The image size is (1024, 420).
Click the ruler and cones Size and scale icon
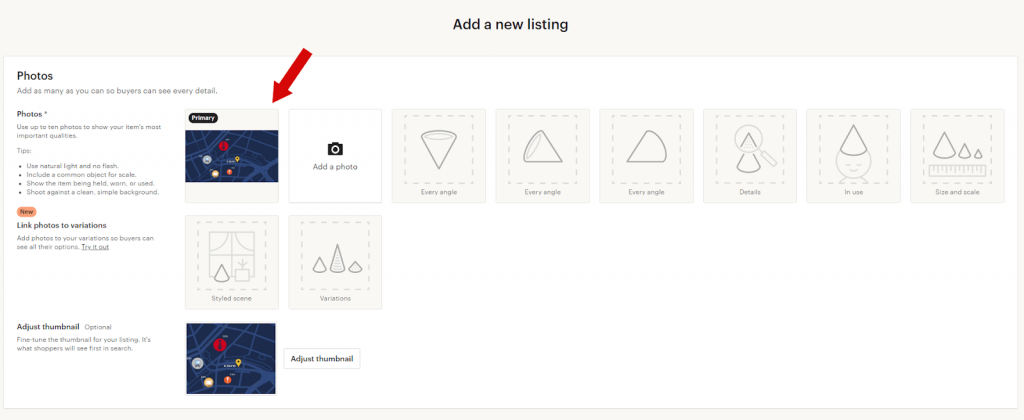tap(957, 150)
